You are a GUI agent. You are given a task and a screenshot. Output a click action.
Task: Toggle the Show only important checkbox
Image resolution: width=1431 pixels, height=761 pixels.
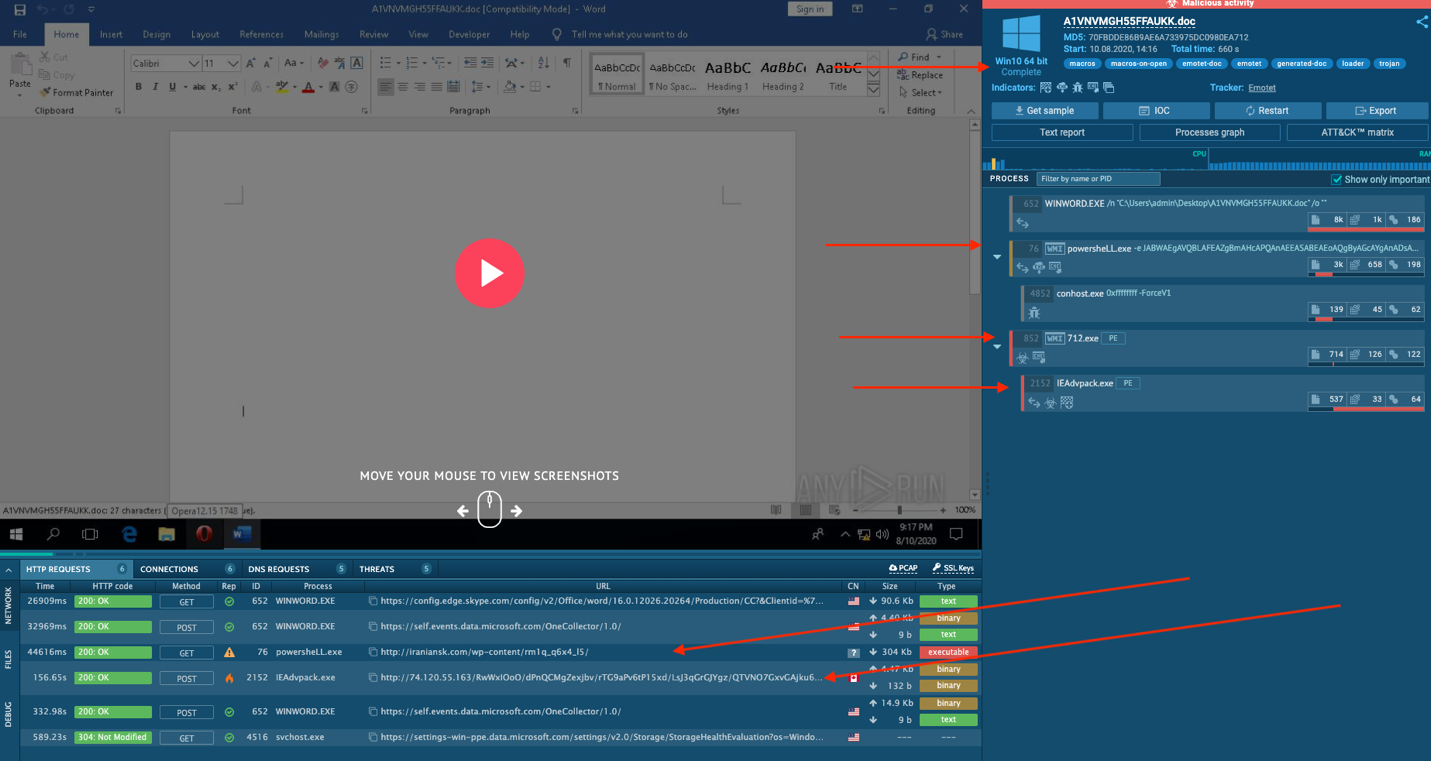(1336, 180)
